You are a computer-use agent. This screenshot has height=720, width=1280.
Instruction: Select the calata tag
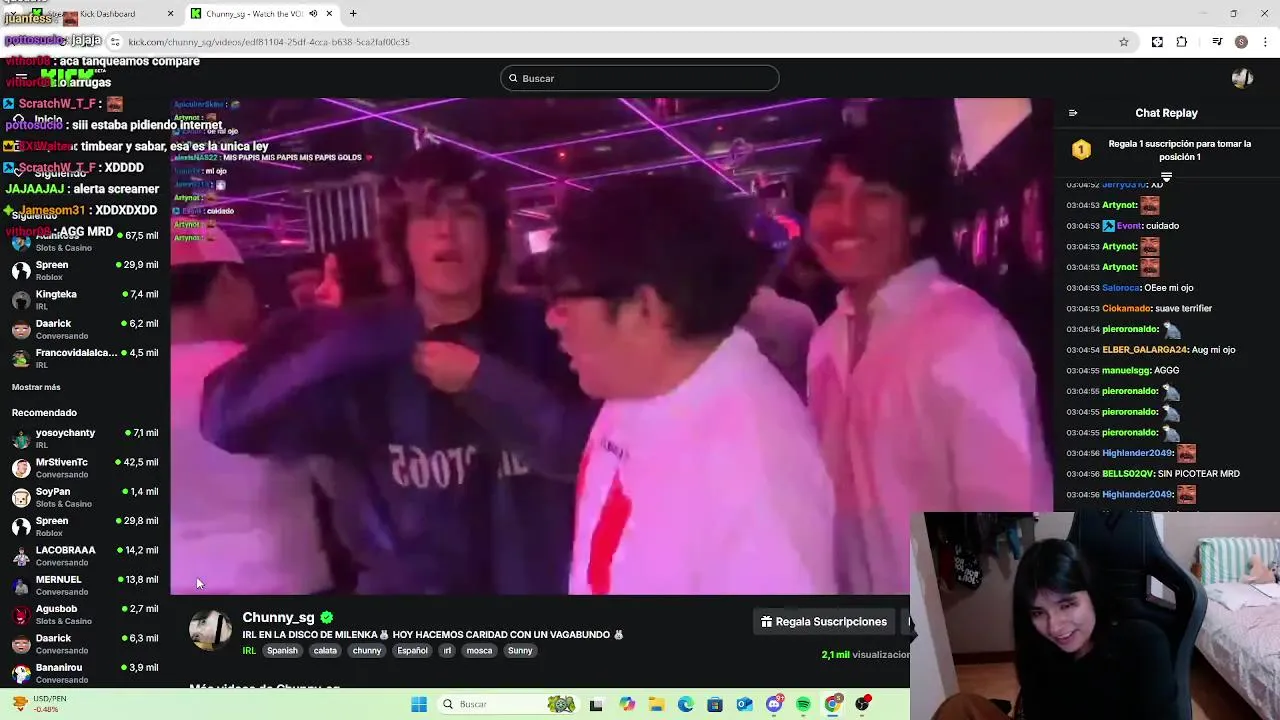coord(325,651)
